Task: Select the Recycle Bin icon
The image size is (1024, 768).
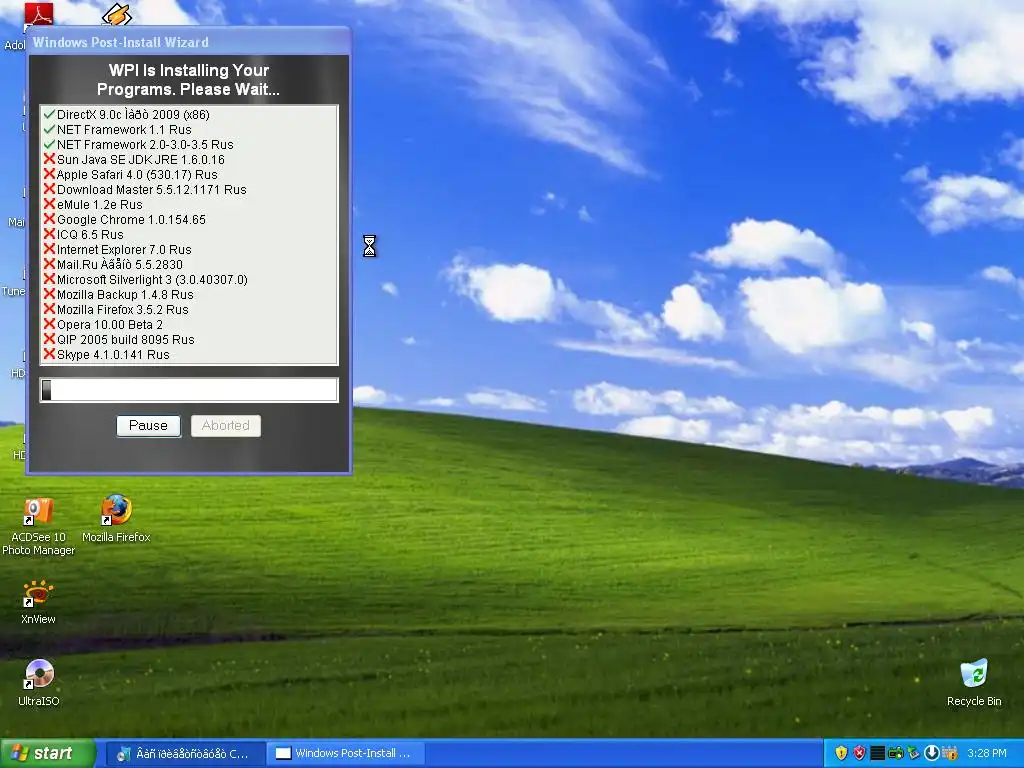Action: 974,683
